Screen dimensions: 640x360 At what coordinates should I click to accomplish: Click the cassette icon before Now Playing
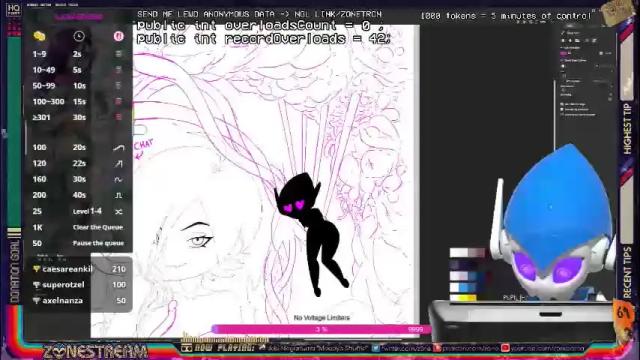(x=187, y=348)
